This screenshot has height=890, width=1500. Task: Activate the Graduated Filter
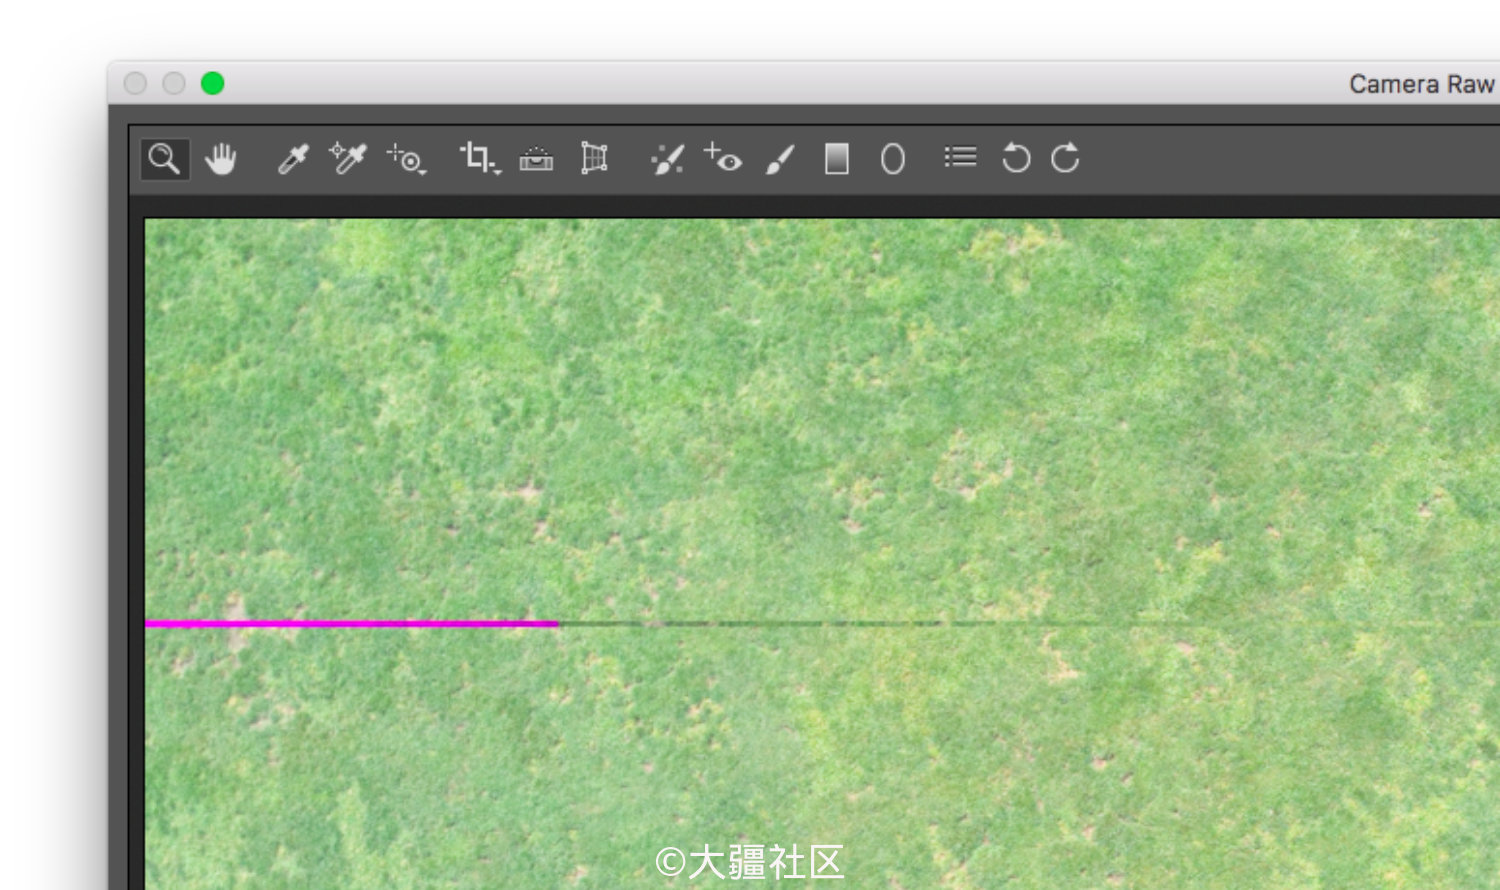[836, 158]
